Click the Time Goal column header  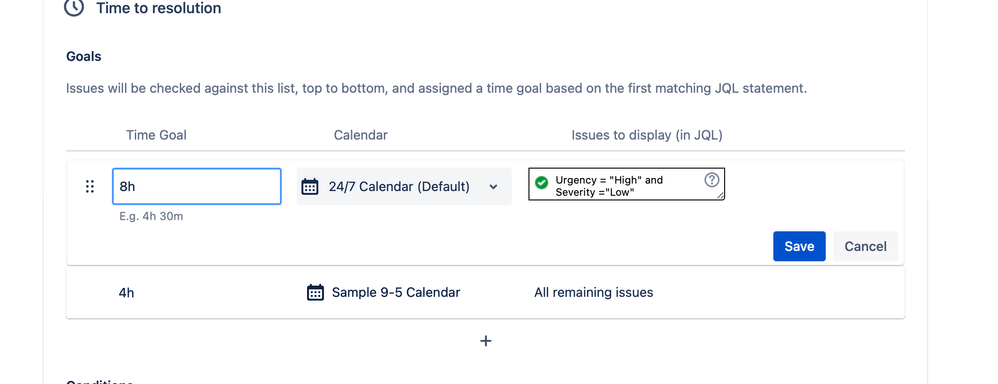pos(157,135)
